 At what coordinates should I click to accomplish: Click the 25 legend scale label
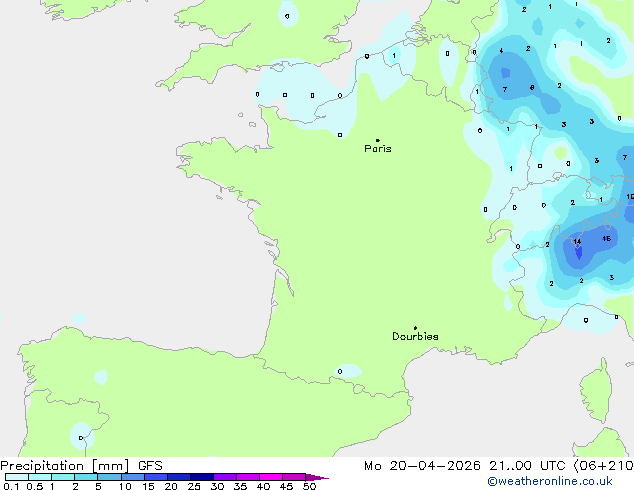[194, 486]
